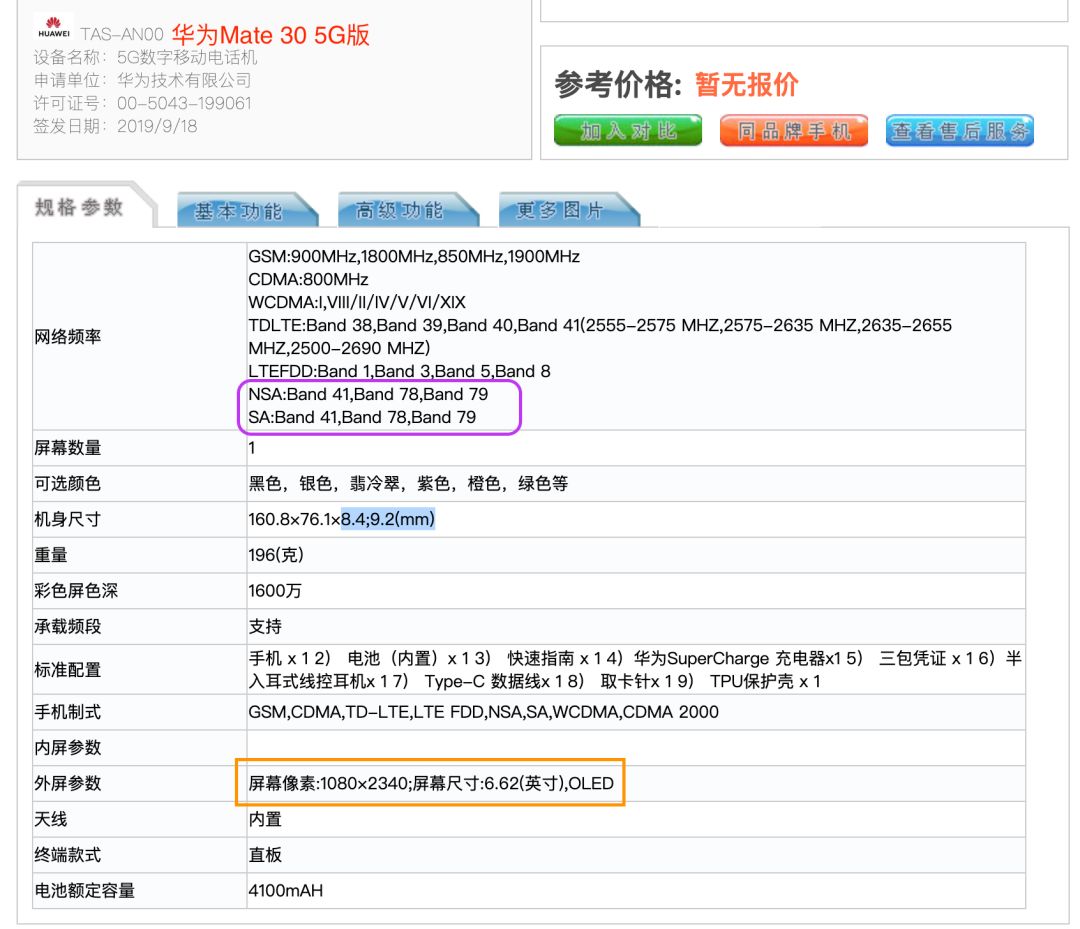
Task: Click the TDLTE:Band 38 line
Action: click(600, 336)
